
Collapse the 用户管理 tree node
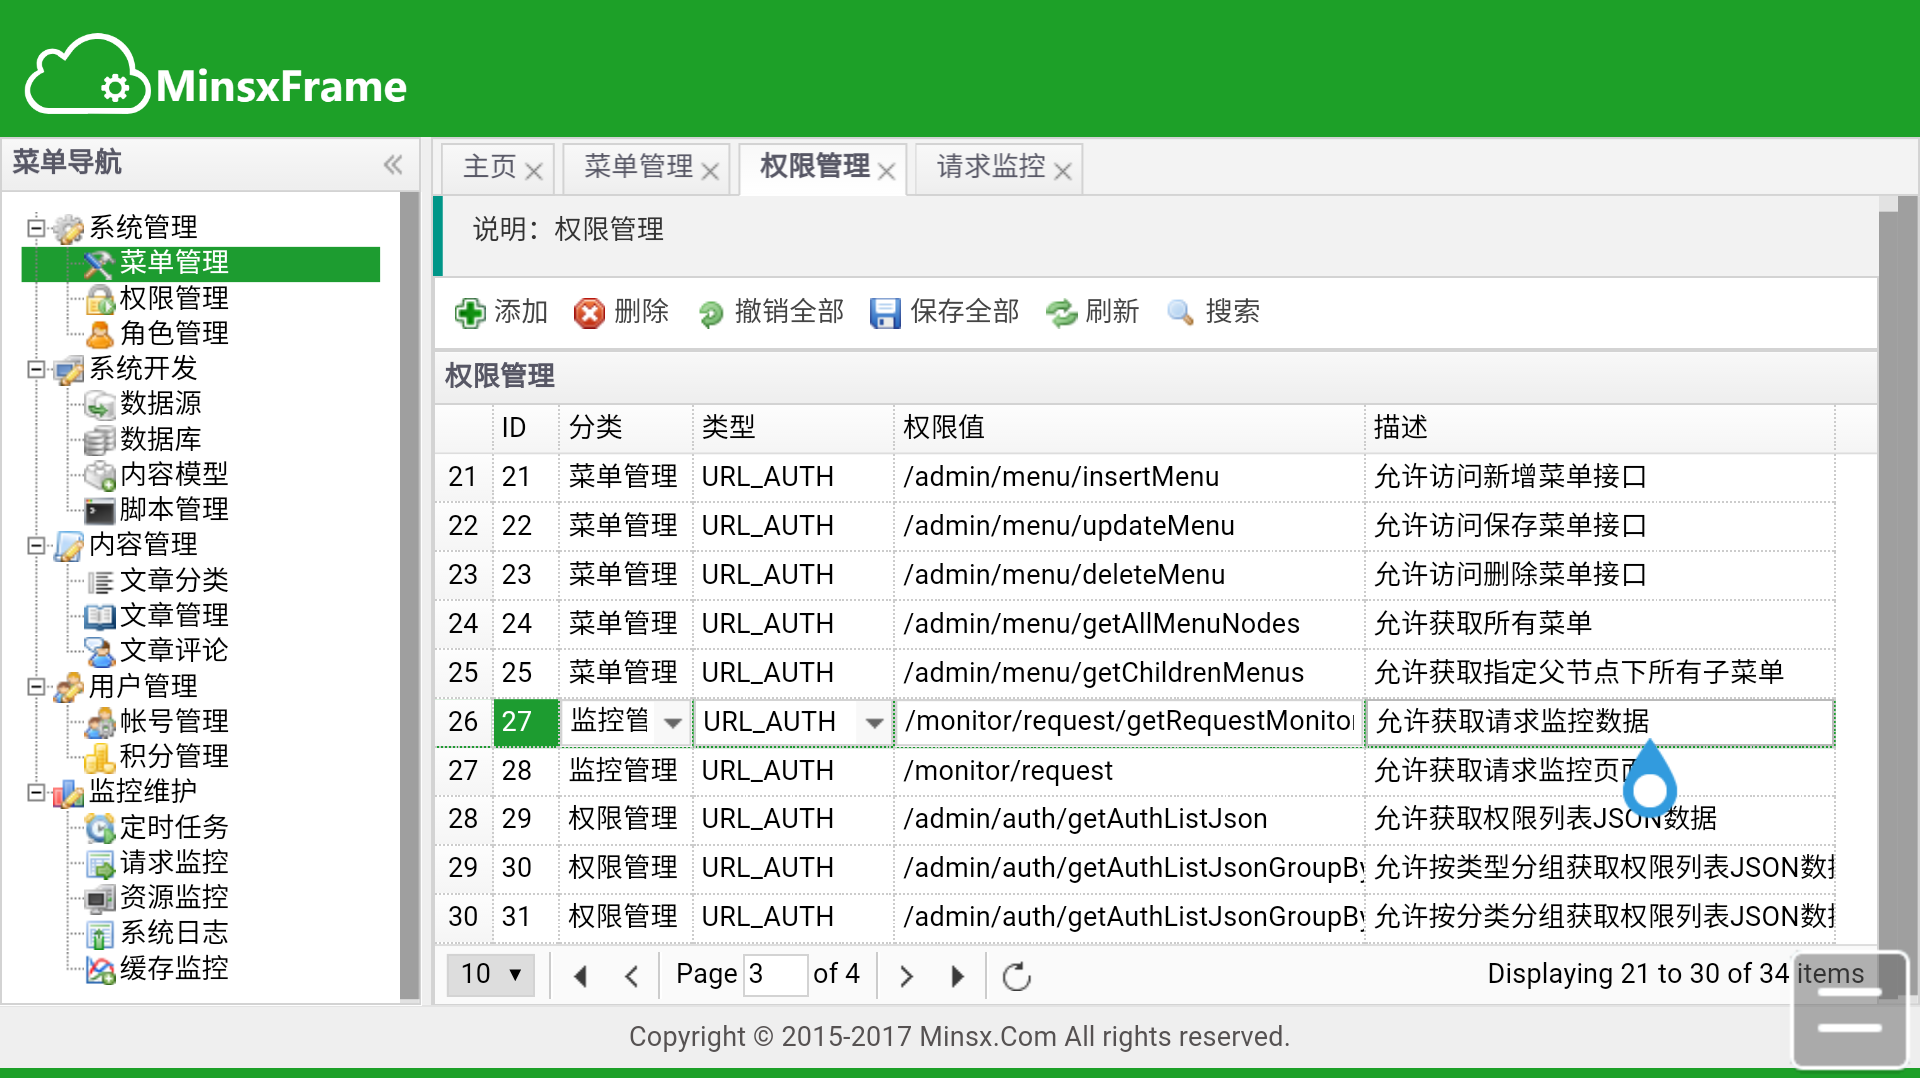[36, 687]
